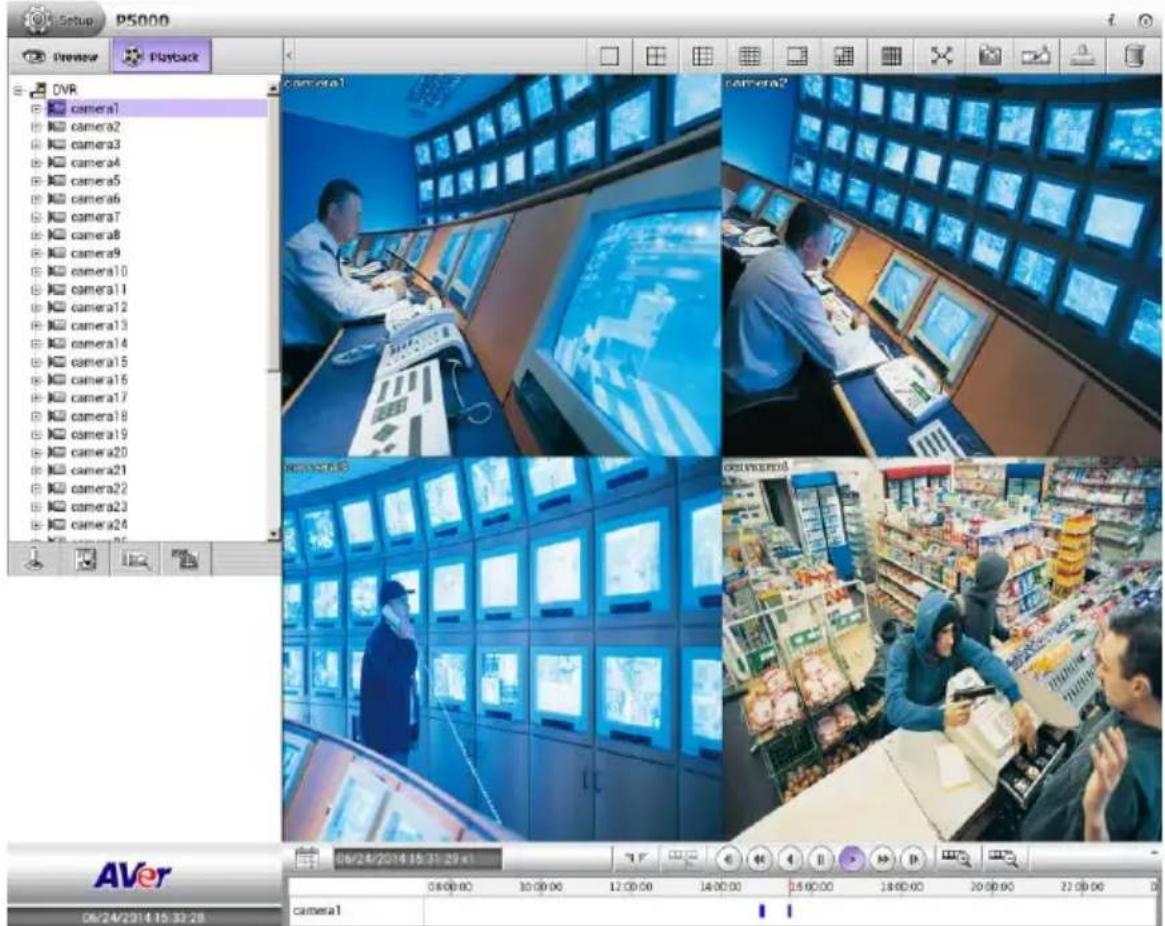
Task: Select camera2 in DVR tree
Action: pos(95,126)
